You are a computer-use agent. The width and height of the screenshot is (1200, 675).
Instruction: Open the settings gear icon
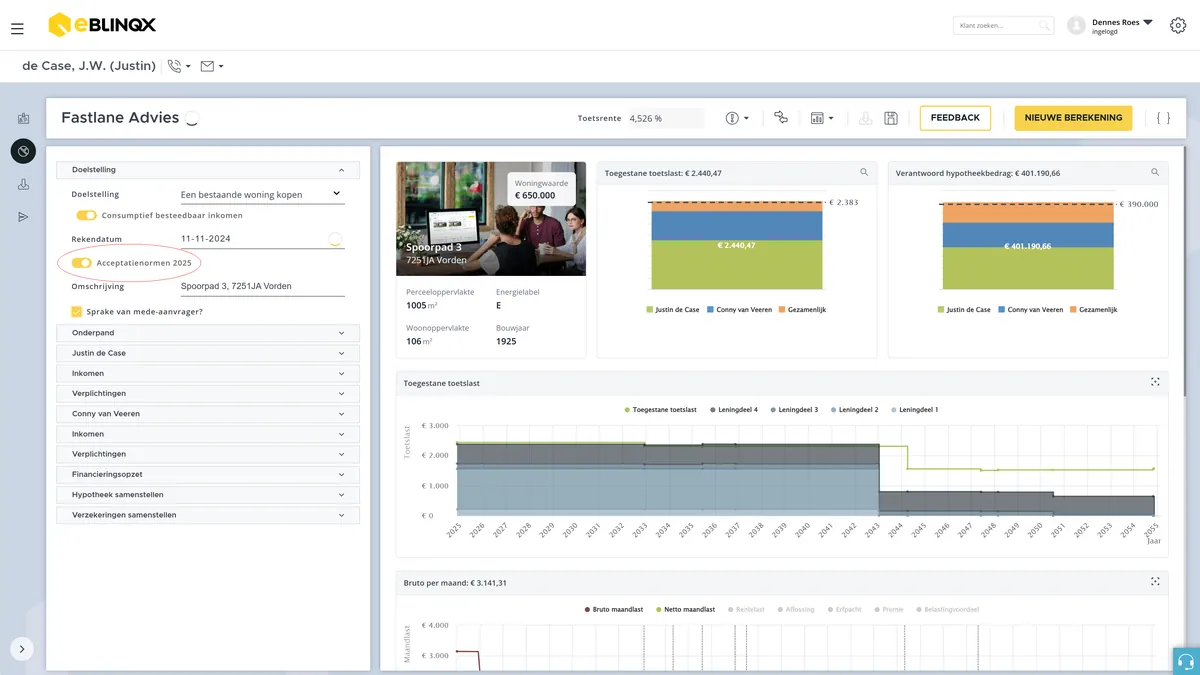[1177, 26]
